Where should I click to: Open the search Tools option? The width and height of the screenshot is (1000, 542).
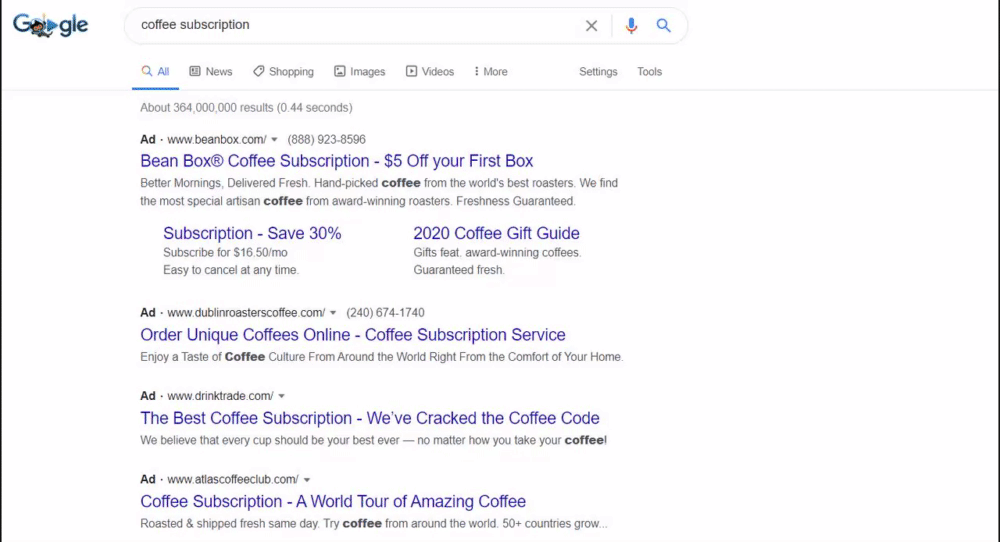(649, 71)
